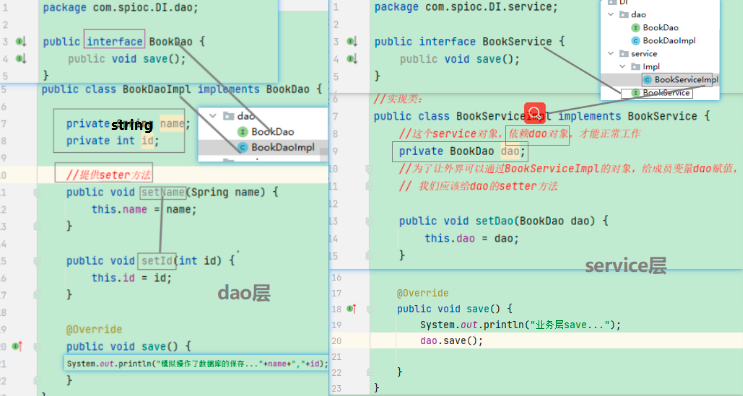
Task: Click 'dao.save();' statement on line 20
Action: (x=451, y=341)
